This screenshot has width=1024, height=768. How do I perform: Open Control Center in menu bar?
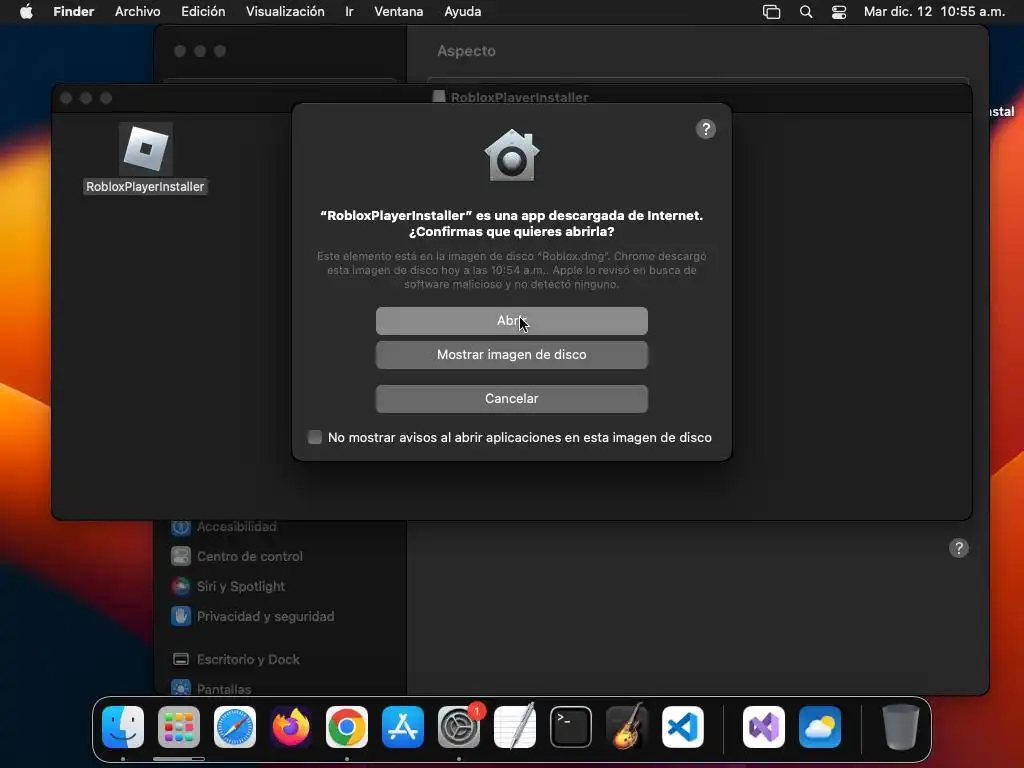(839, 12)
